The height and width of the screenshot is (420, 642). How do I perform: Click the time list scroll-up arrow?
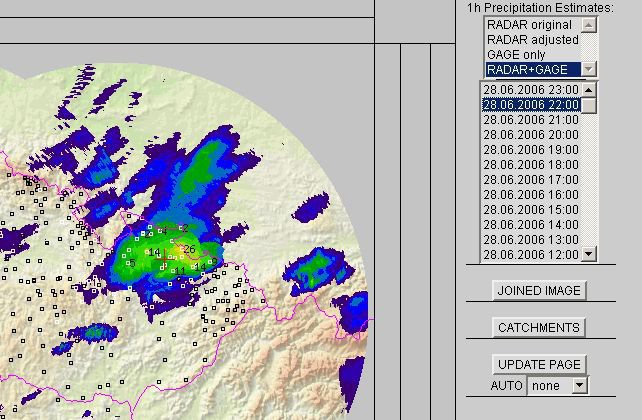[x=589, y=90]
